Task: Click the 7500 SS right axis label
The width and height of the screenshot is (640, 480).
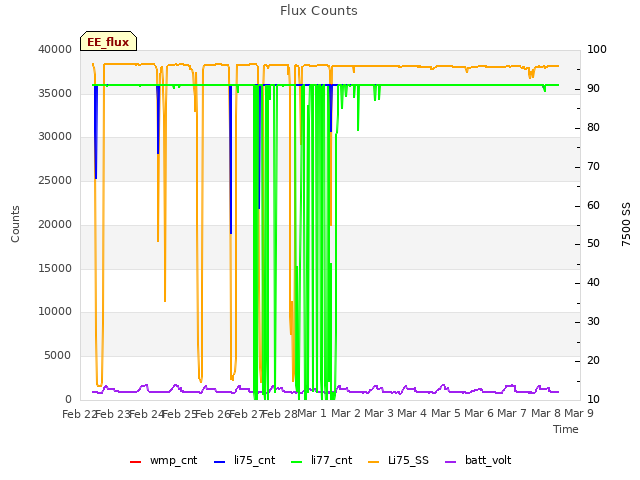Action: 626,224
